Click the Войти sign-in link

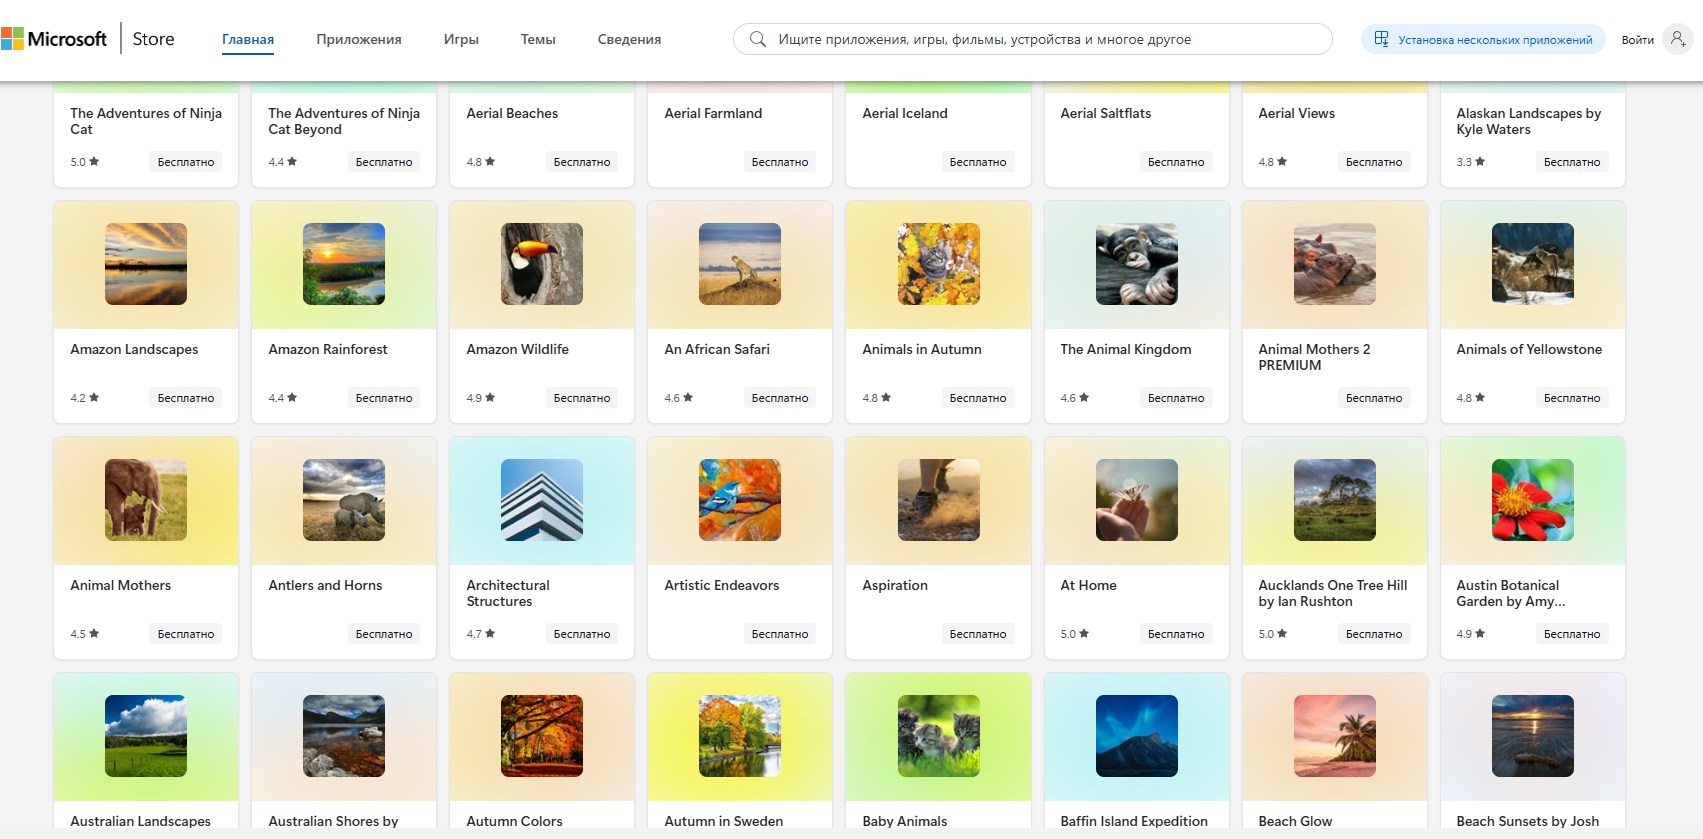1638,40
